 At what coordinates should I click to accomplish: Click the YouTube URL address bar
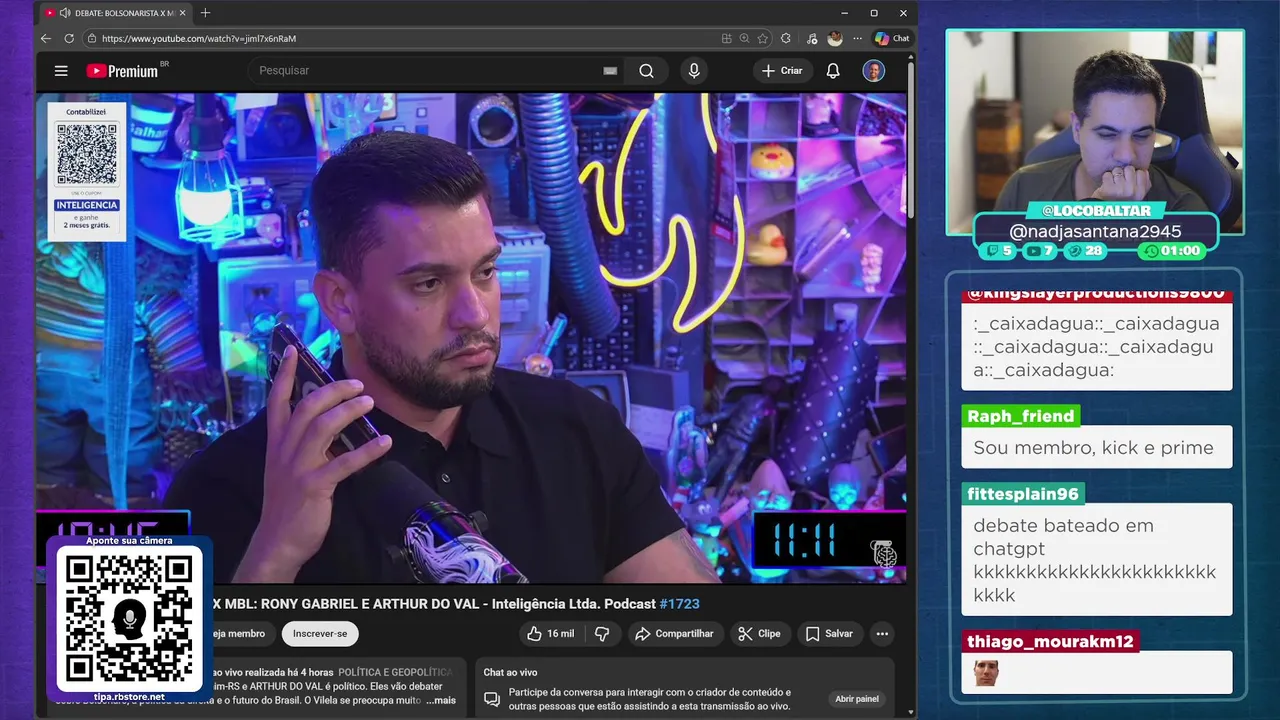[400, 38]
